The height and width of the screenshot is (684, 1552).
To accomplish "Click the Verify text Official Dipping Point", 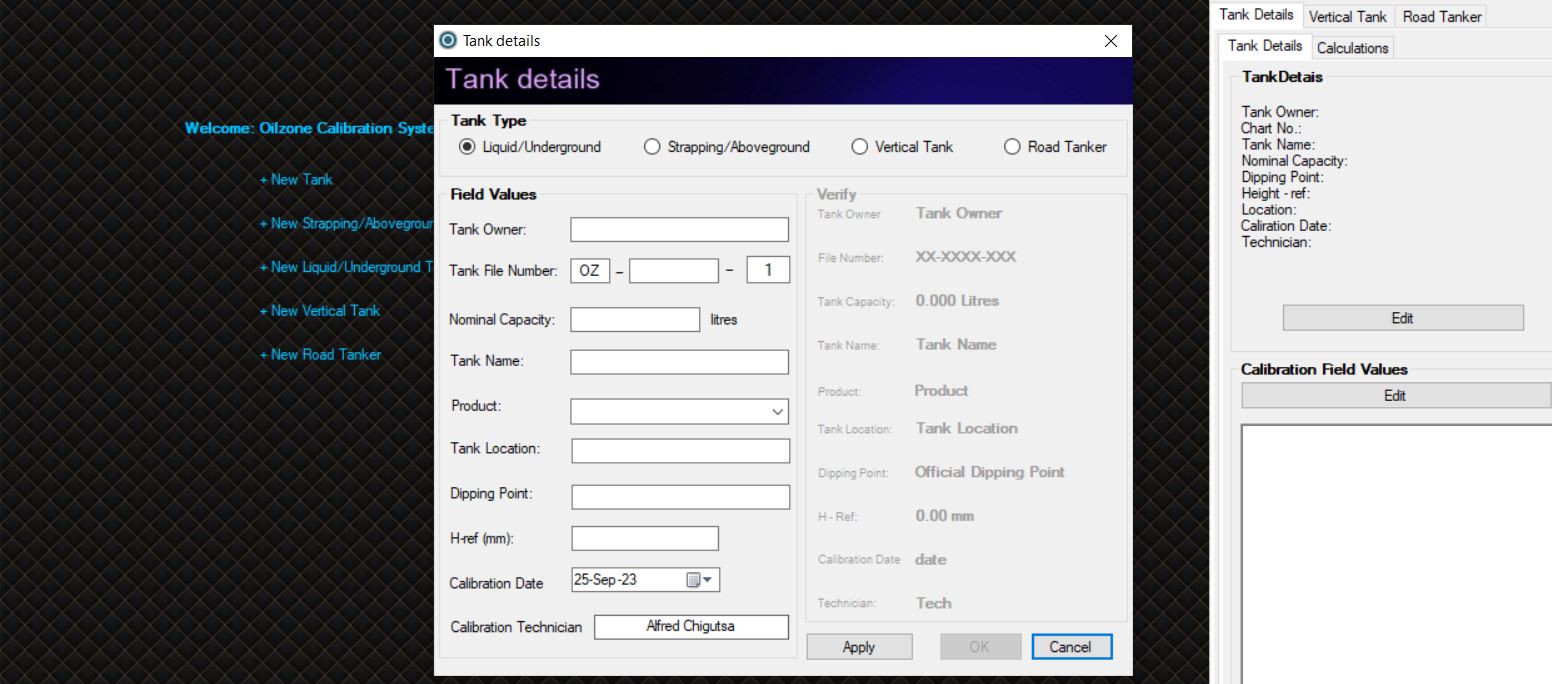I will [x=990, y=472].
